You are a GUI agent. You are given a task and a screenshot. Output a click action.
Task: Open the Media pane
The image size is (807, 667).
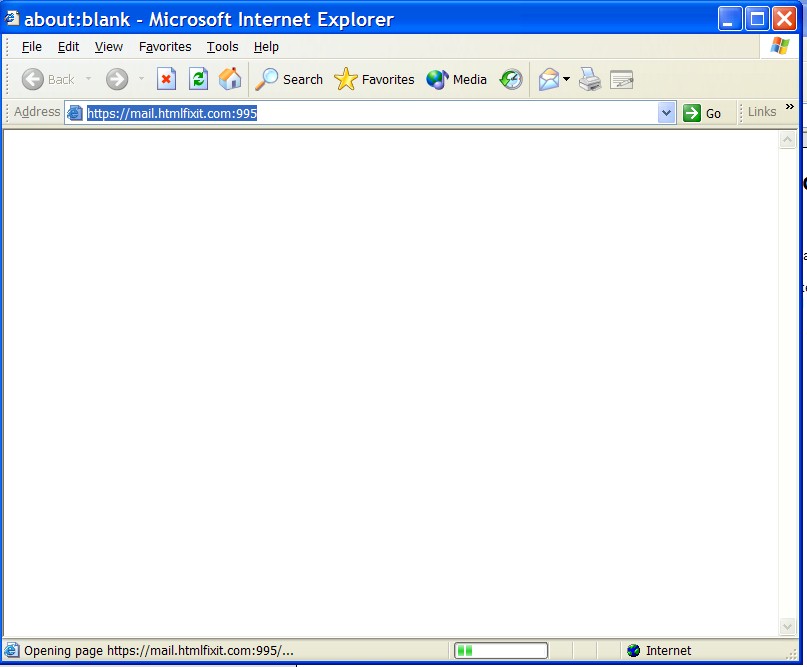(457, 79)
